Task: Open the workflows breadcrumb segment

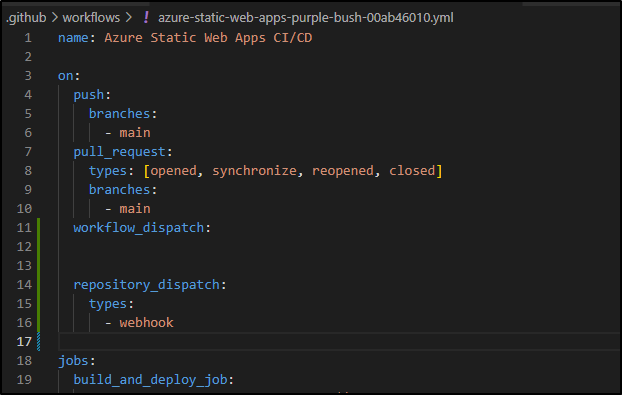Action: [x=91, y=18]
